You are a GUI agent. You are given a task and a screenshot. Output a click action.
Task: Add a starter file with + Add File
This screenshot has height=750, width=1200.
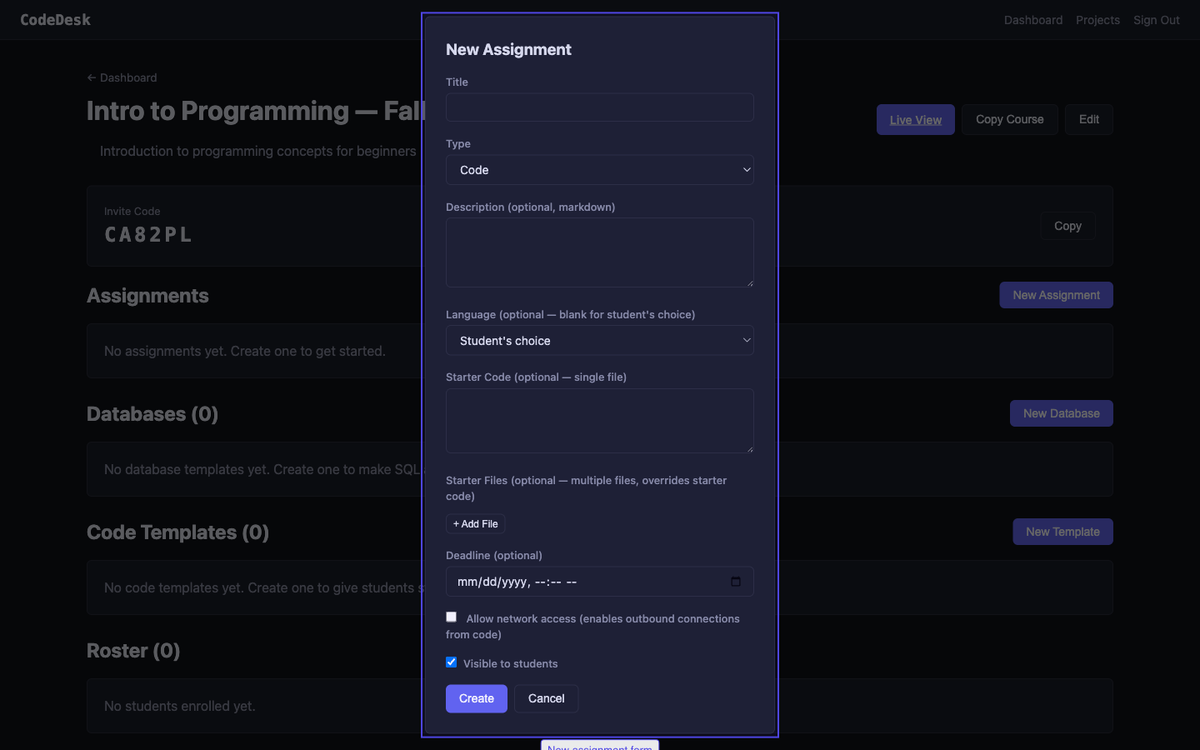pyautogui.click(x=475, y=523)
